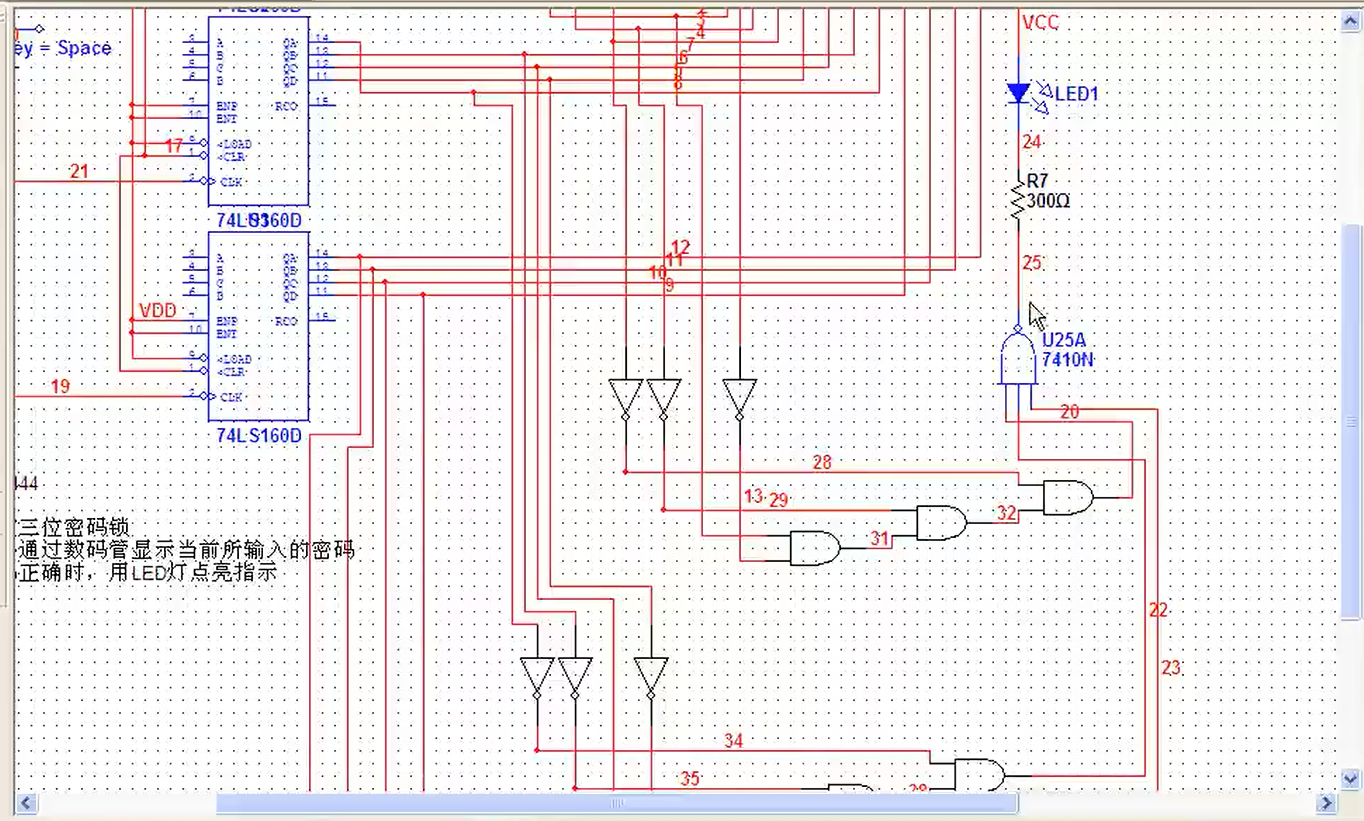
Task: Click net label 28
Action: click(x=822, y=463)
